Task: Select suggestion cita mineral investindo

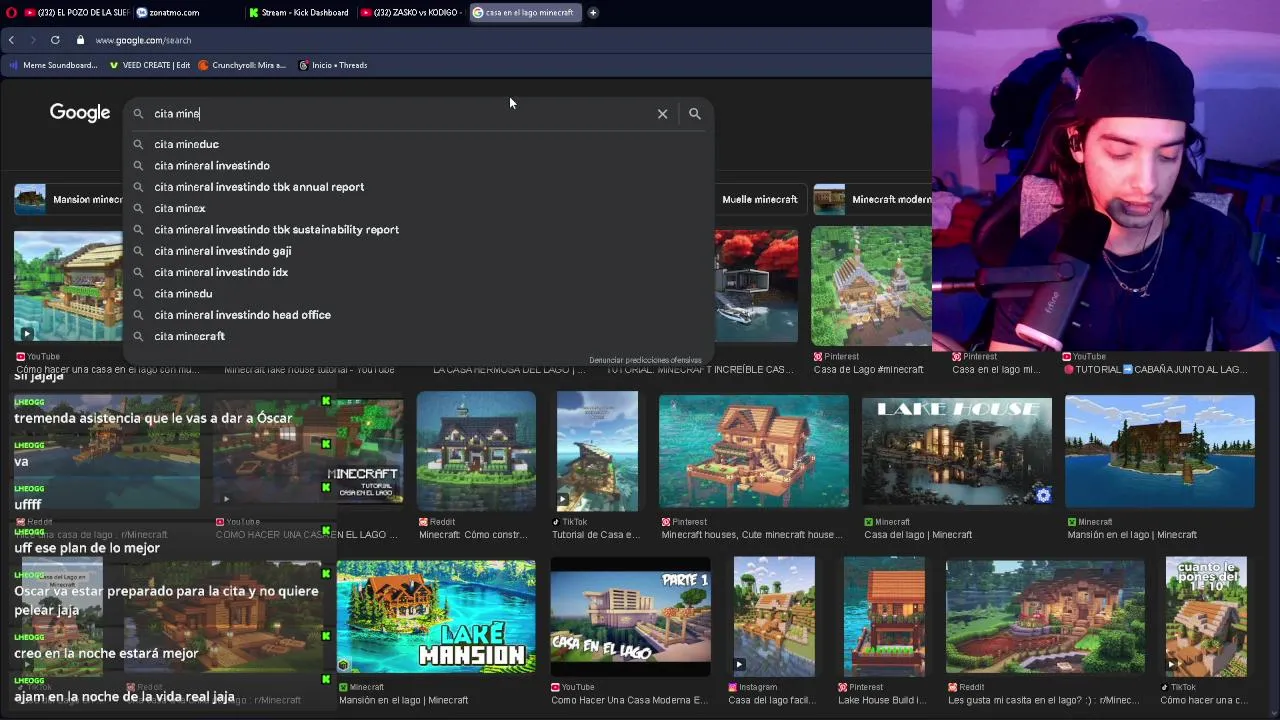Action: (x=418, y=166)
